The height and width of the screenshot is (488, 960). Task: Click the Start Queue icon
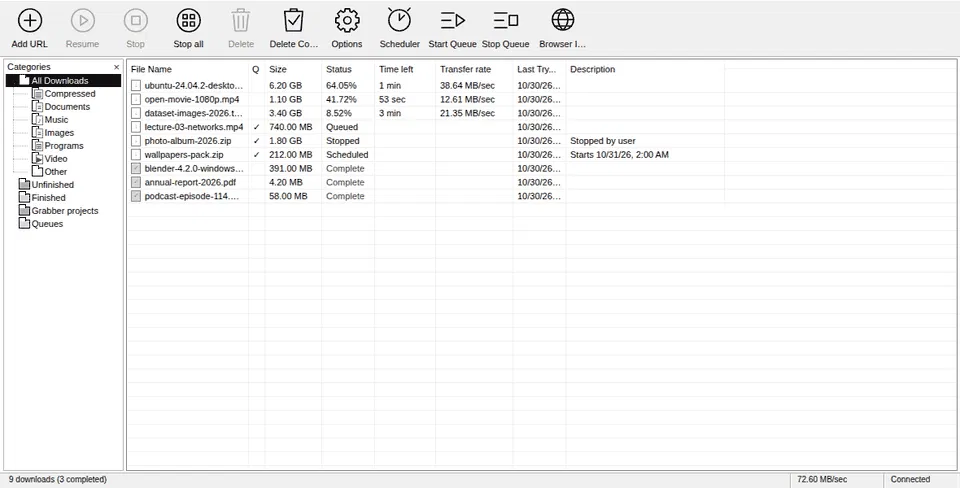[452, 21]
